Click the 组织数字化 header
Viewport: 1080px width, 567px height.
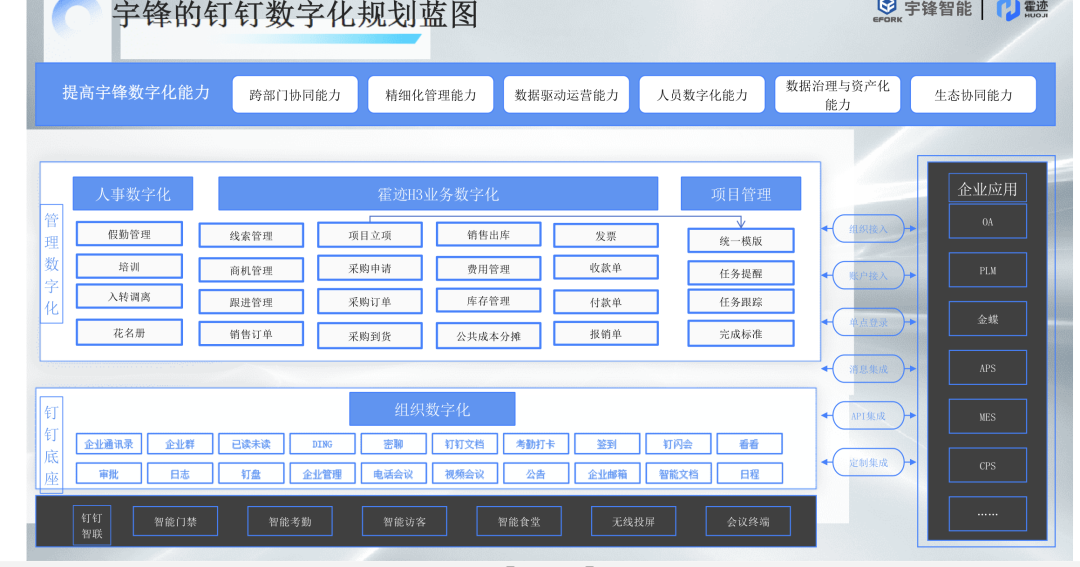coord(432,409)
